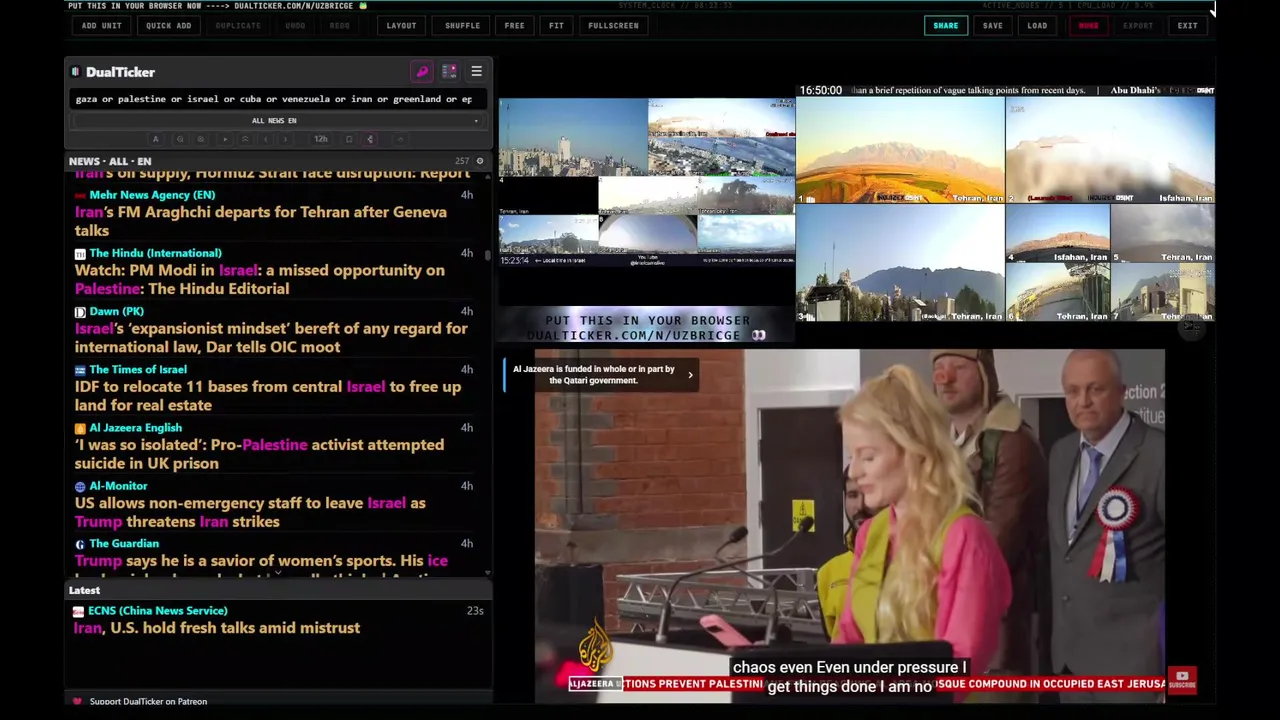Click the red NUKE button

click(1088, 26)
